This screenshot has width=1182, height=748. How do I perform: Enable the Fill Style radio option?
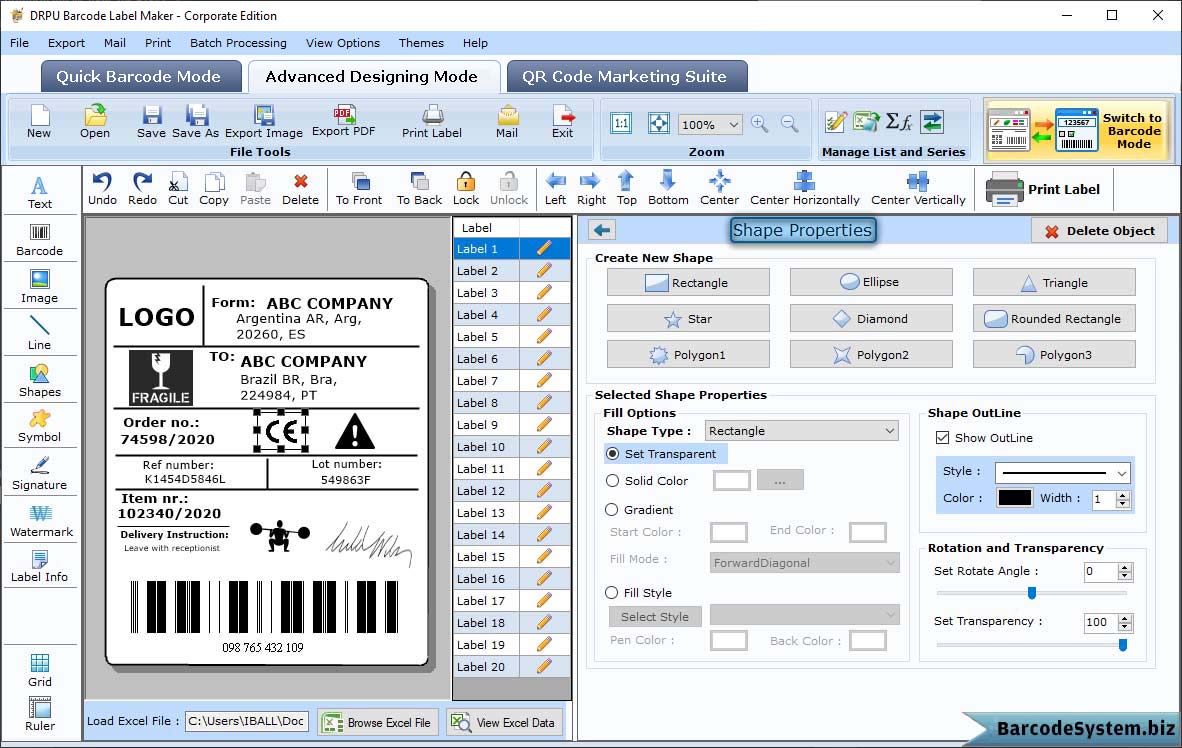pos(612,593)
